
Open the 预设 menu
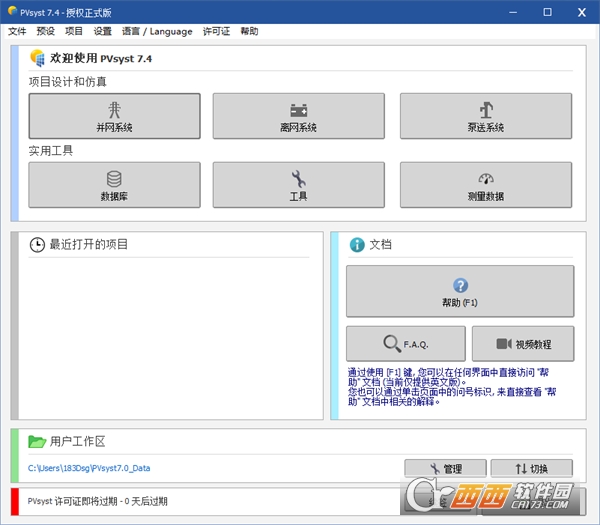pyautogui.click(x=46, y=31)
